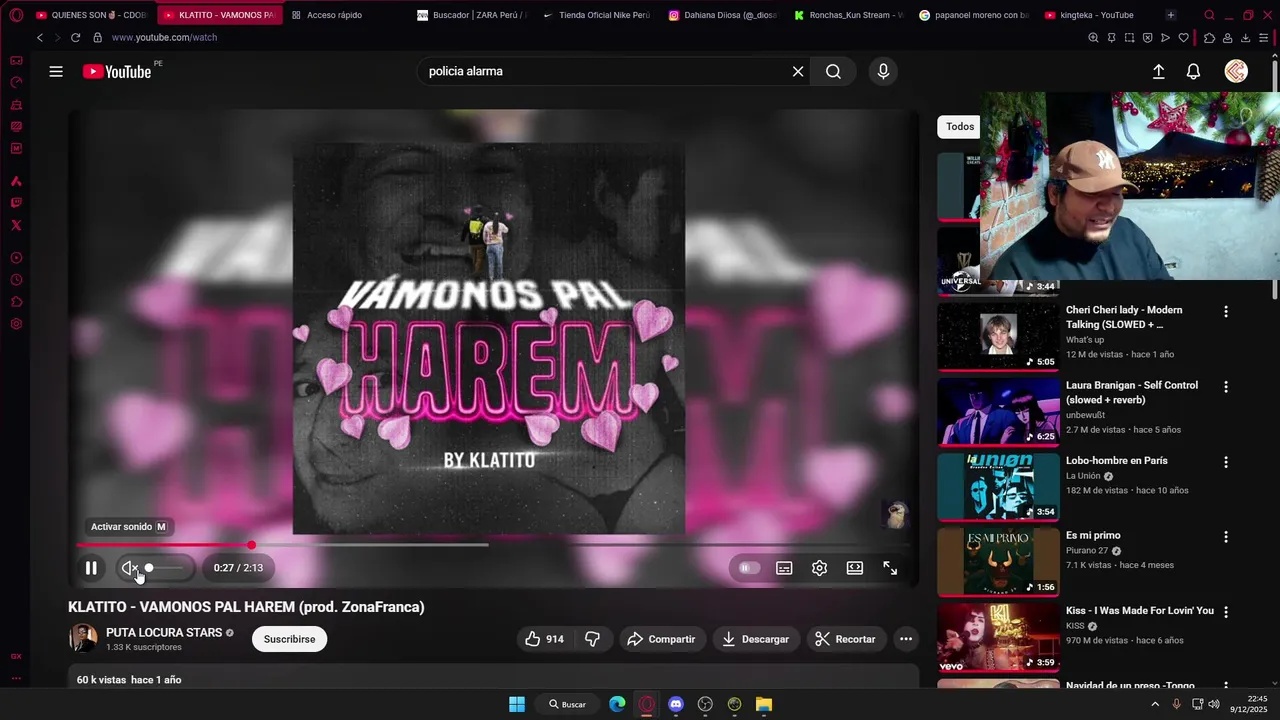Switch to theater mode

[854, 568]
